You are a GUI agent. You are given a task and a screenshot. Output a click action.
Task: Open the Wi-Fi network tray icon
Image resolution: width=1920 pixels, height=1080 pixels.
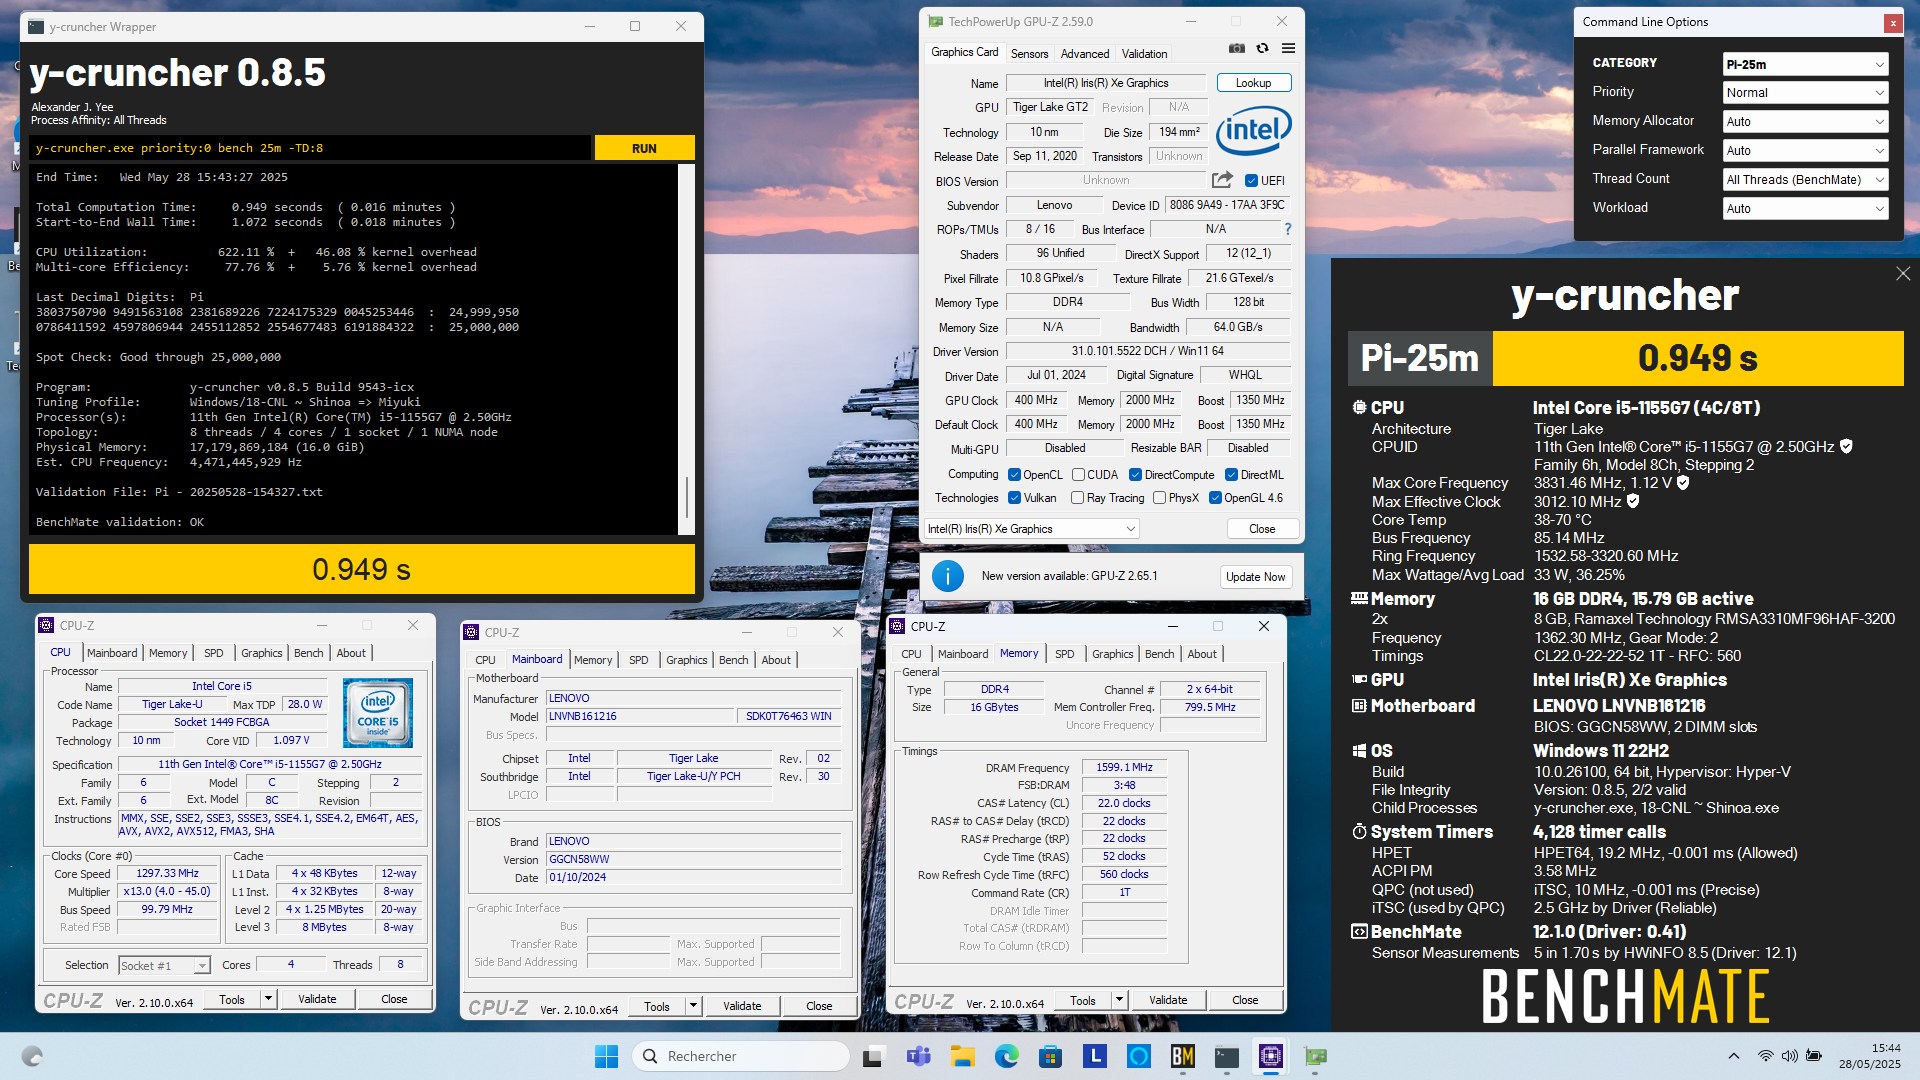tap(1766, 1056)
